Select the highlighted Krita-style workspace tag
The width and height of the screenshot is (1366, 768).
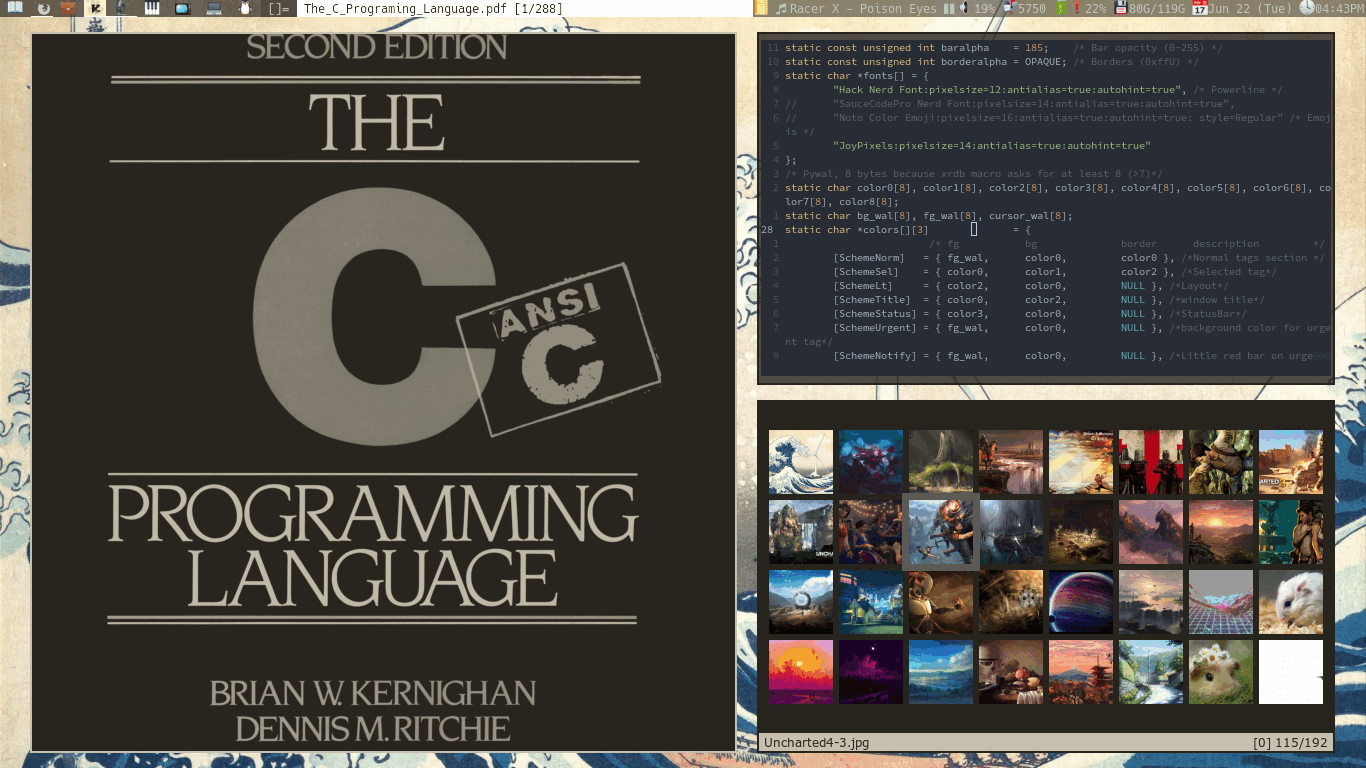pyautogui.click(x=95, y=8)
